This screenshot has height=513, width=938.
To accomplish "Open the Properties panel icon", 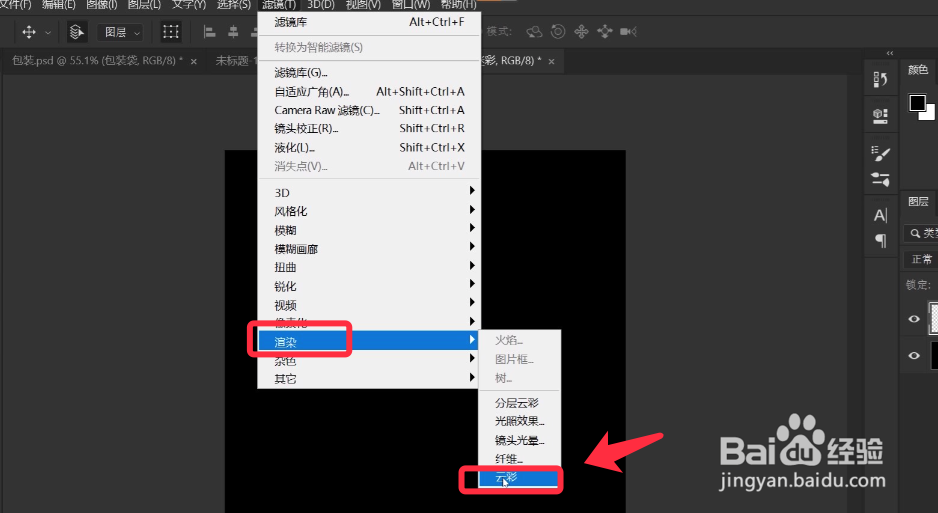I will pos(880,115).
